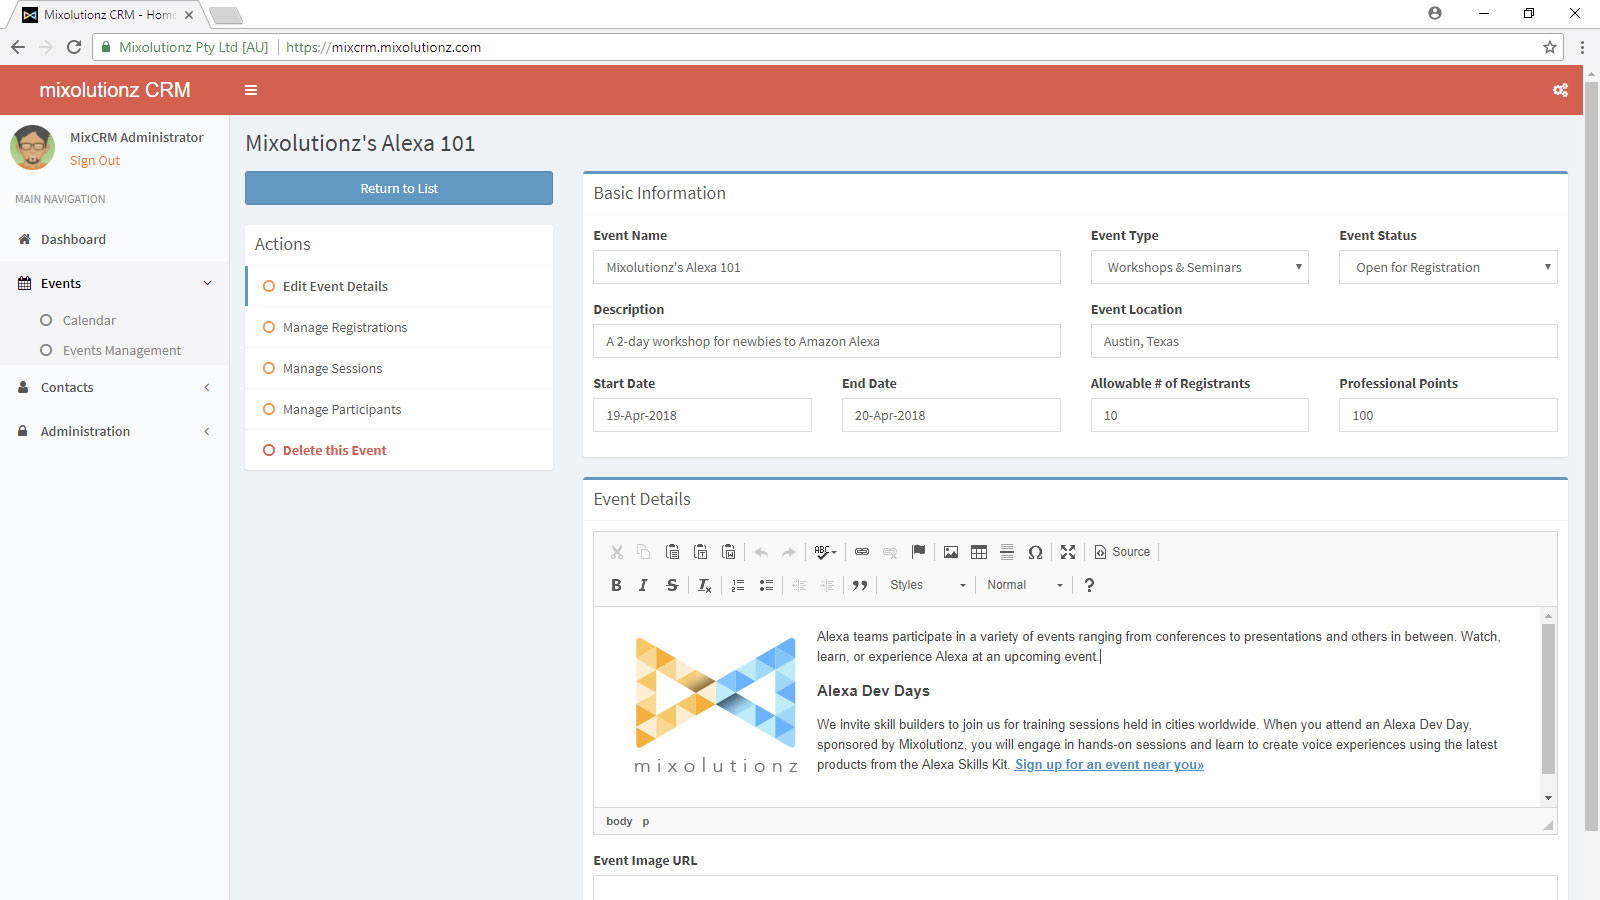Toggle strikethrough formatting
The width and height of the screenshot is (1600, 900).
click(x=672, y=585)
